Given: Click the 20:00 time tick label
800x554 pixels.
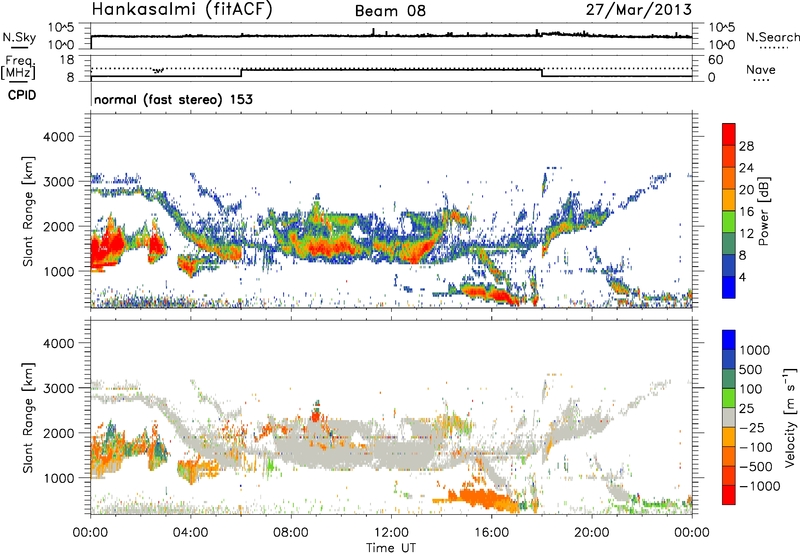Looking at the screenshot, I should [x=591, y=533].
